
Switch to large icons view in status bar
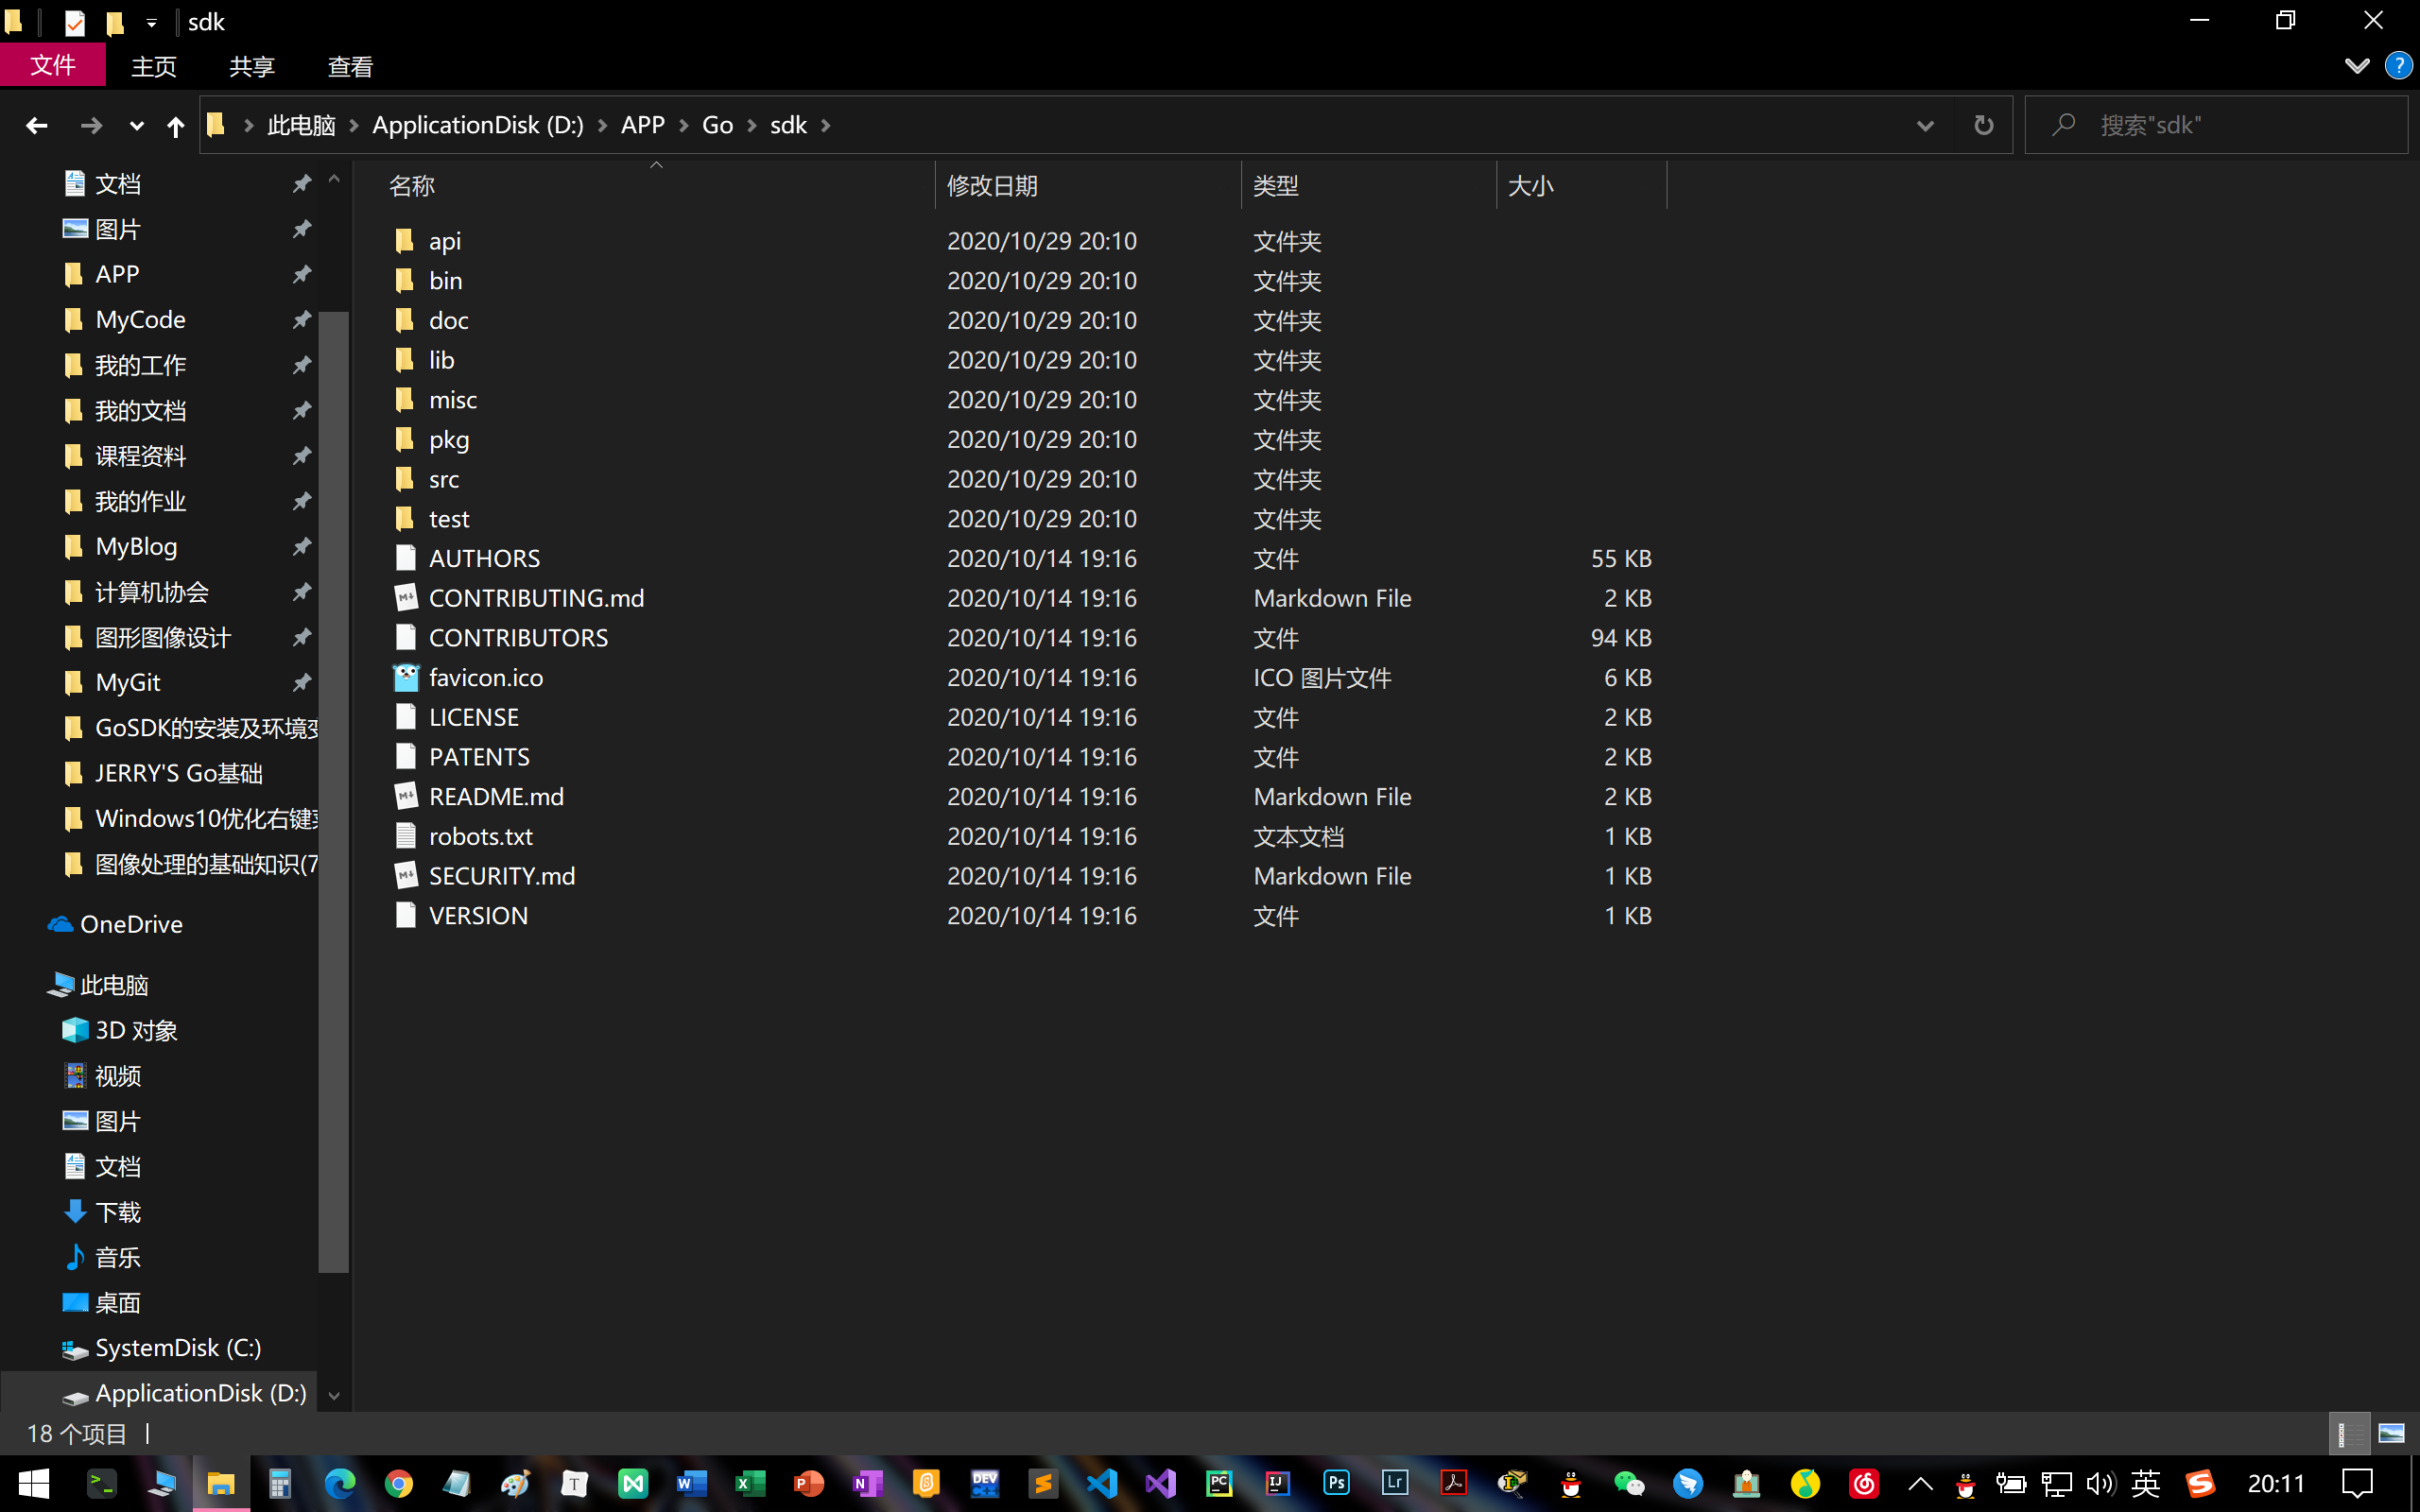click(2391, 1433)
